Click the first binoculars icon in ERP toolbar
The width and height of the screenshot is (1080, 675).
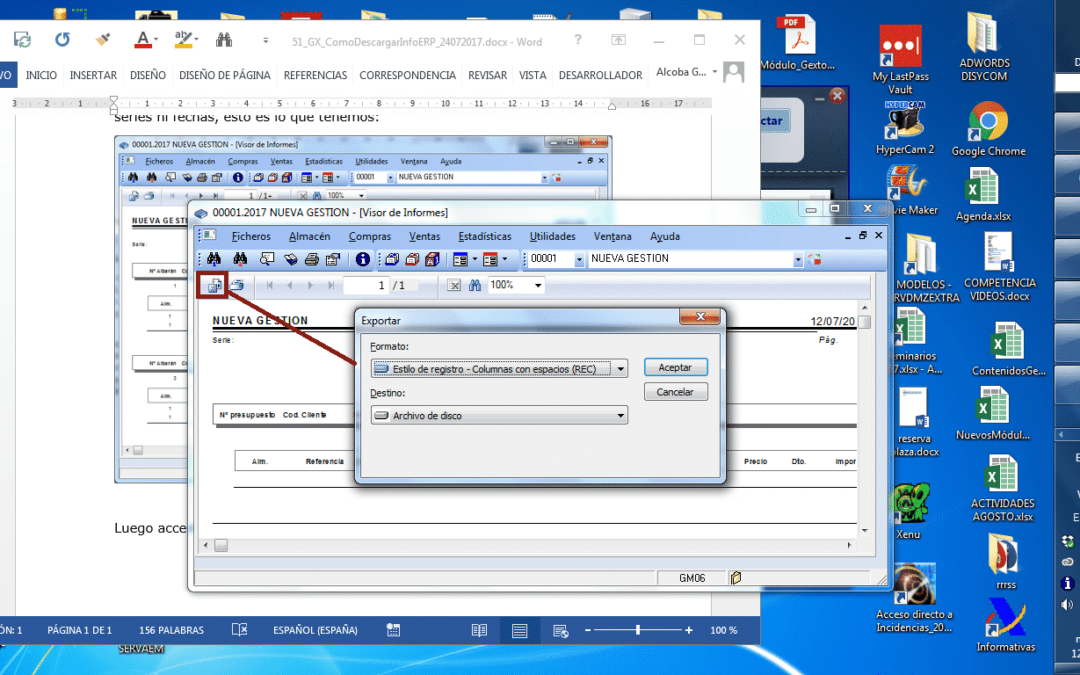(x=214, y=259)
